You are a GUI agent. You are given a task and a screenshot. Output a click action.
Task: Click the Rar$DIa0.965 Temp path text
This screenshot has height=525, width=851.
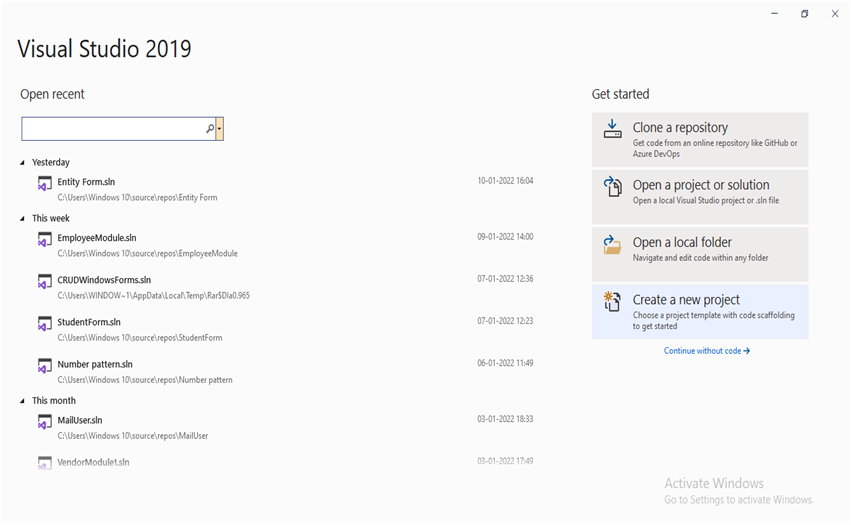(x=154, y=296)
